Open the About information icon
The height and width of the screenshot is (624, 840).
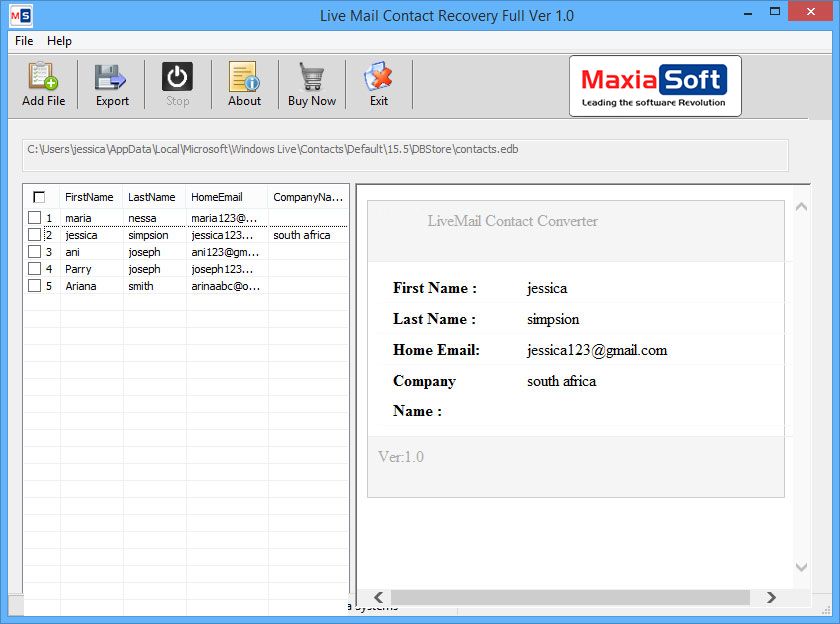tap(244, 76)
